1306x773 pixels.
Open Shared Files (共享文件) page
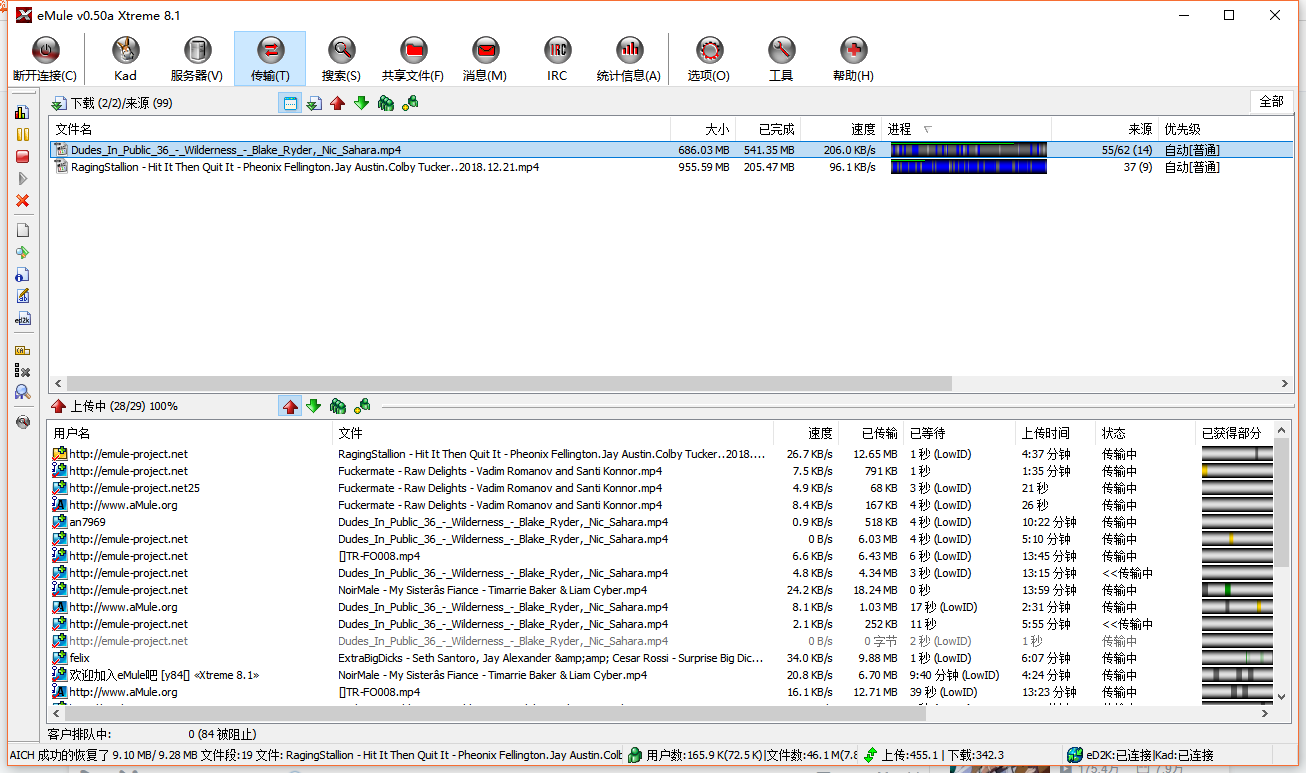coord(412,58)
